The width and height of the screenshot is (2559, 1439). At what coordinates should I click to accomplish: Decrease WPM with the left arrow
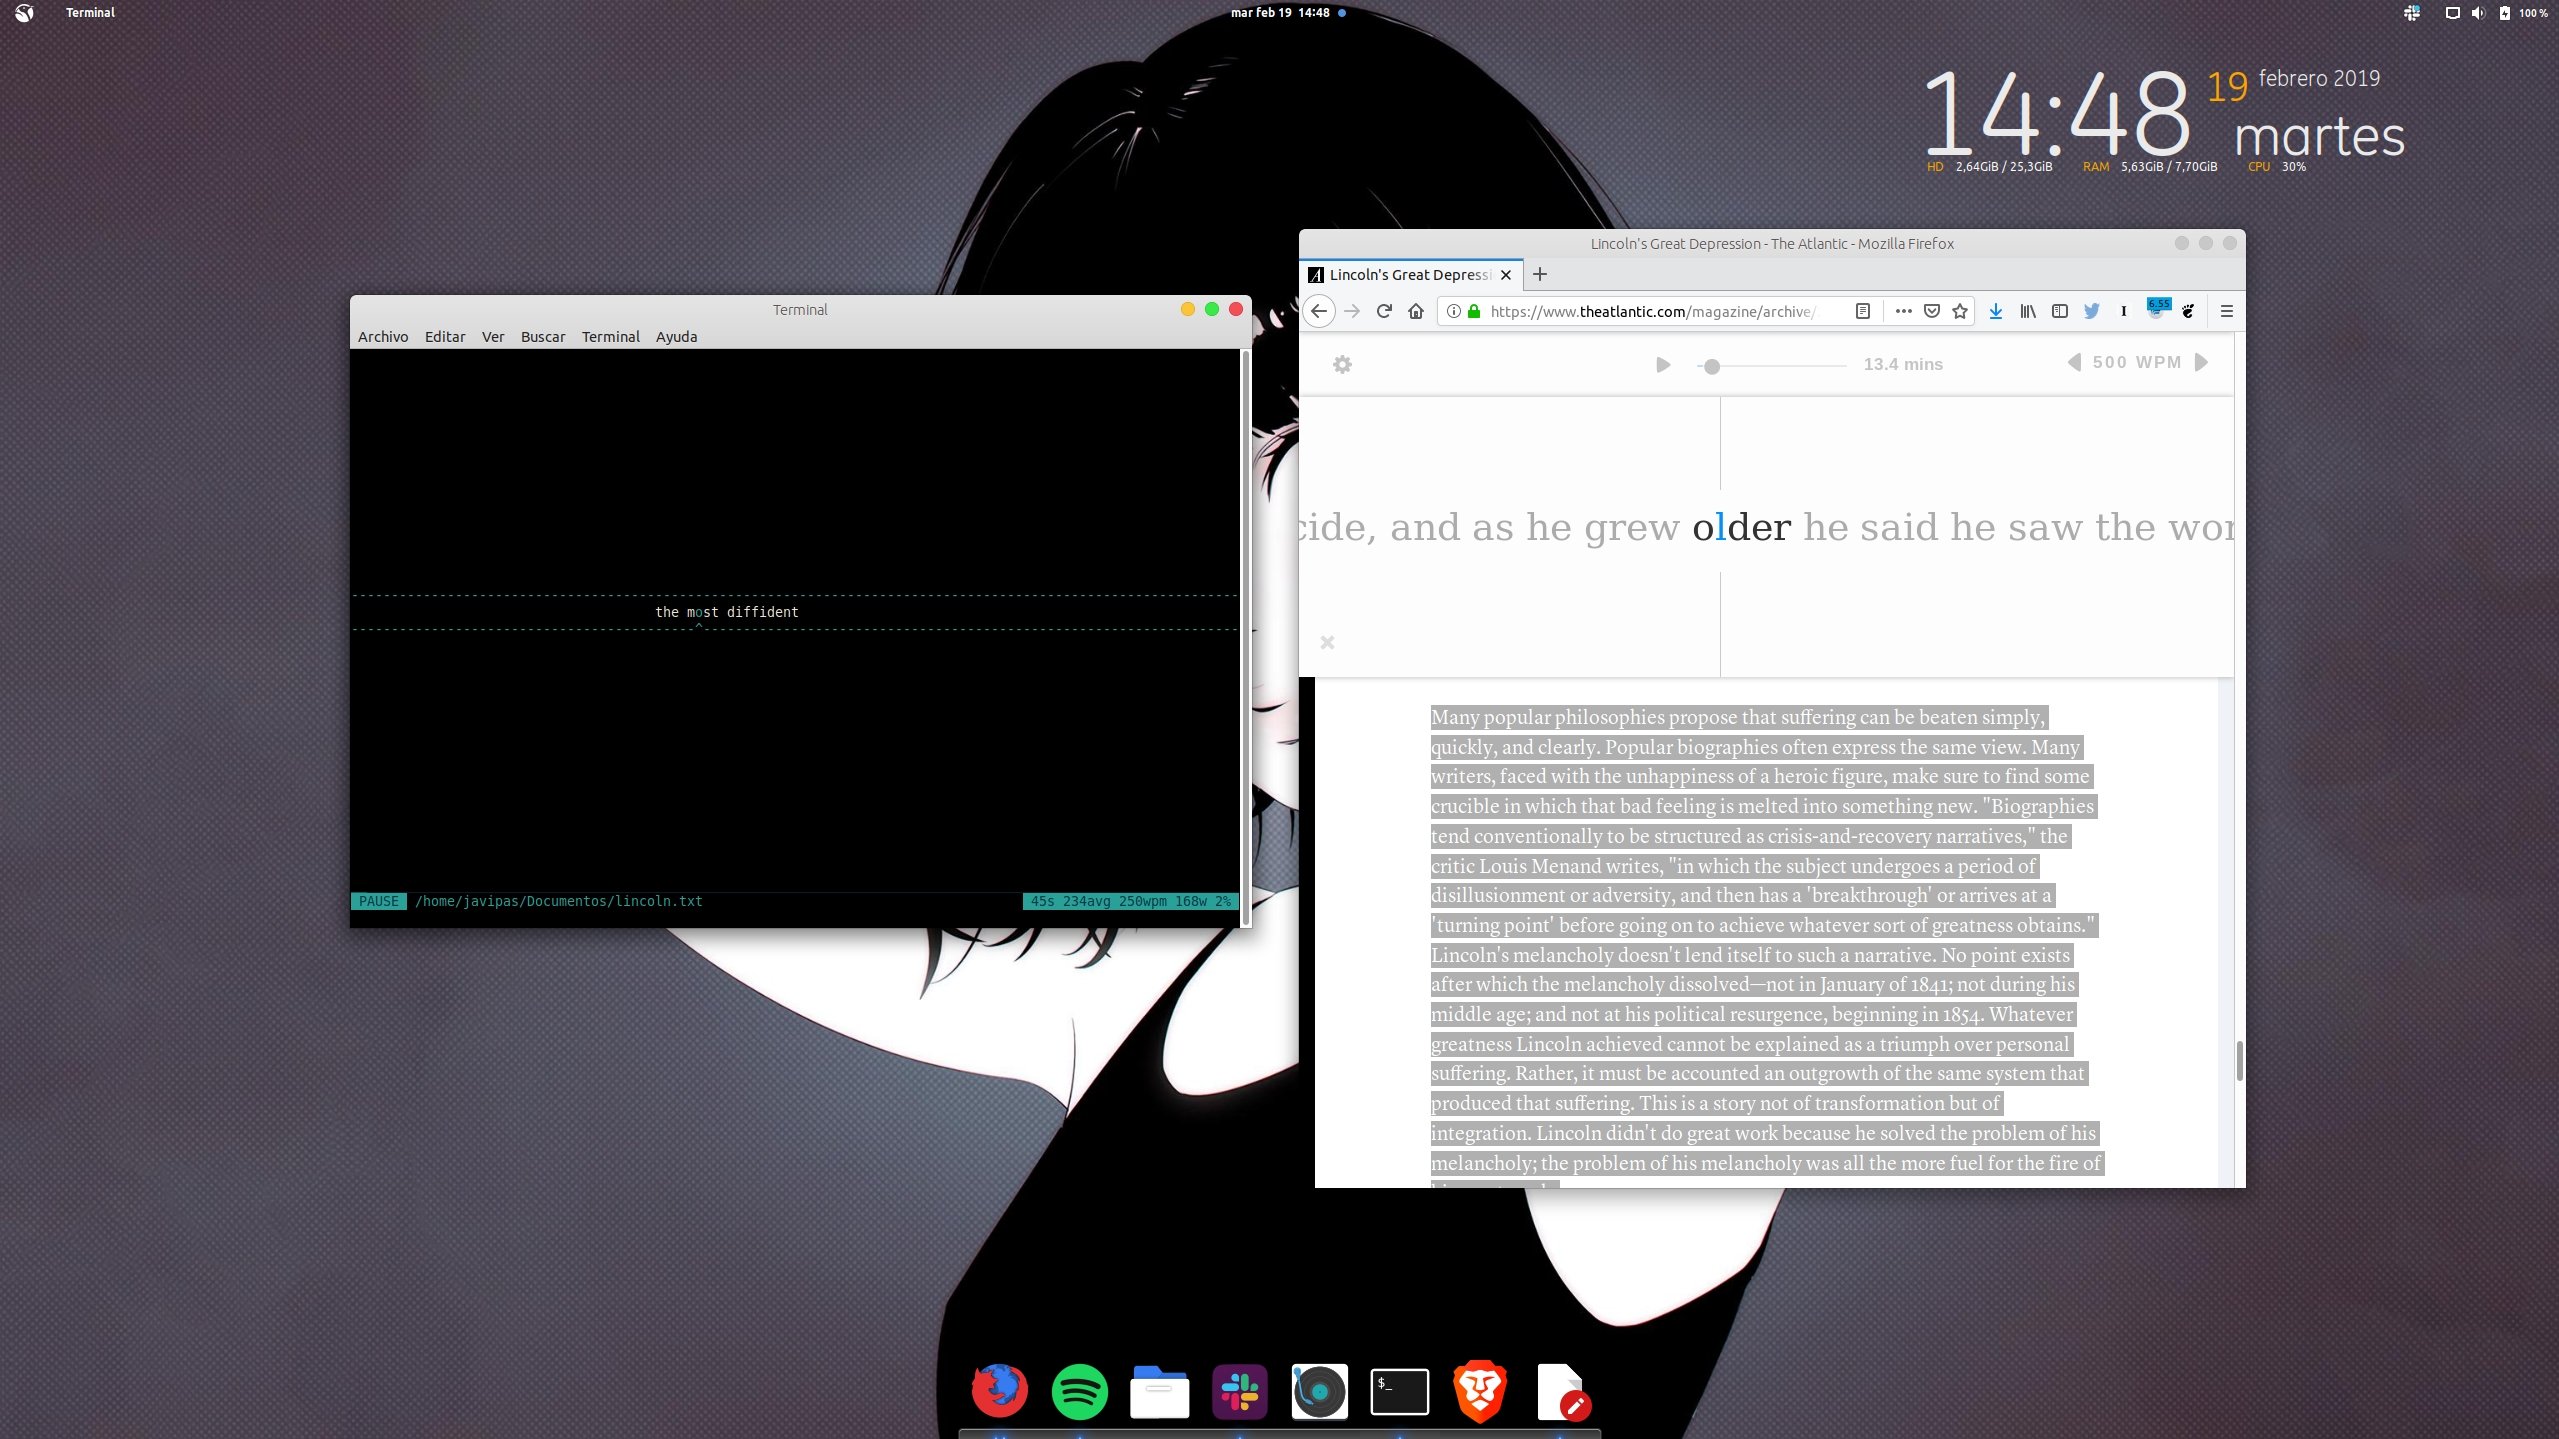2073,362
